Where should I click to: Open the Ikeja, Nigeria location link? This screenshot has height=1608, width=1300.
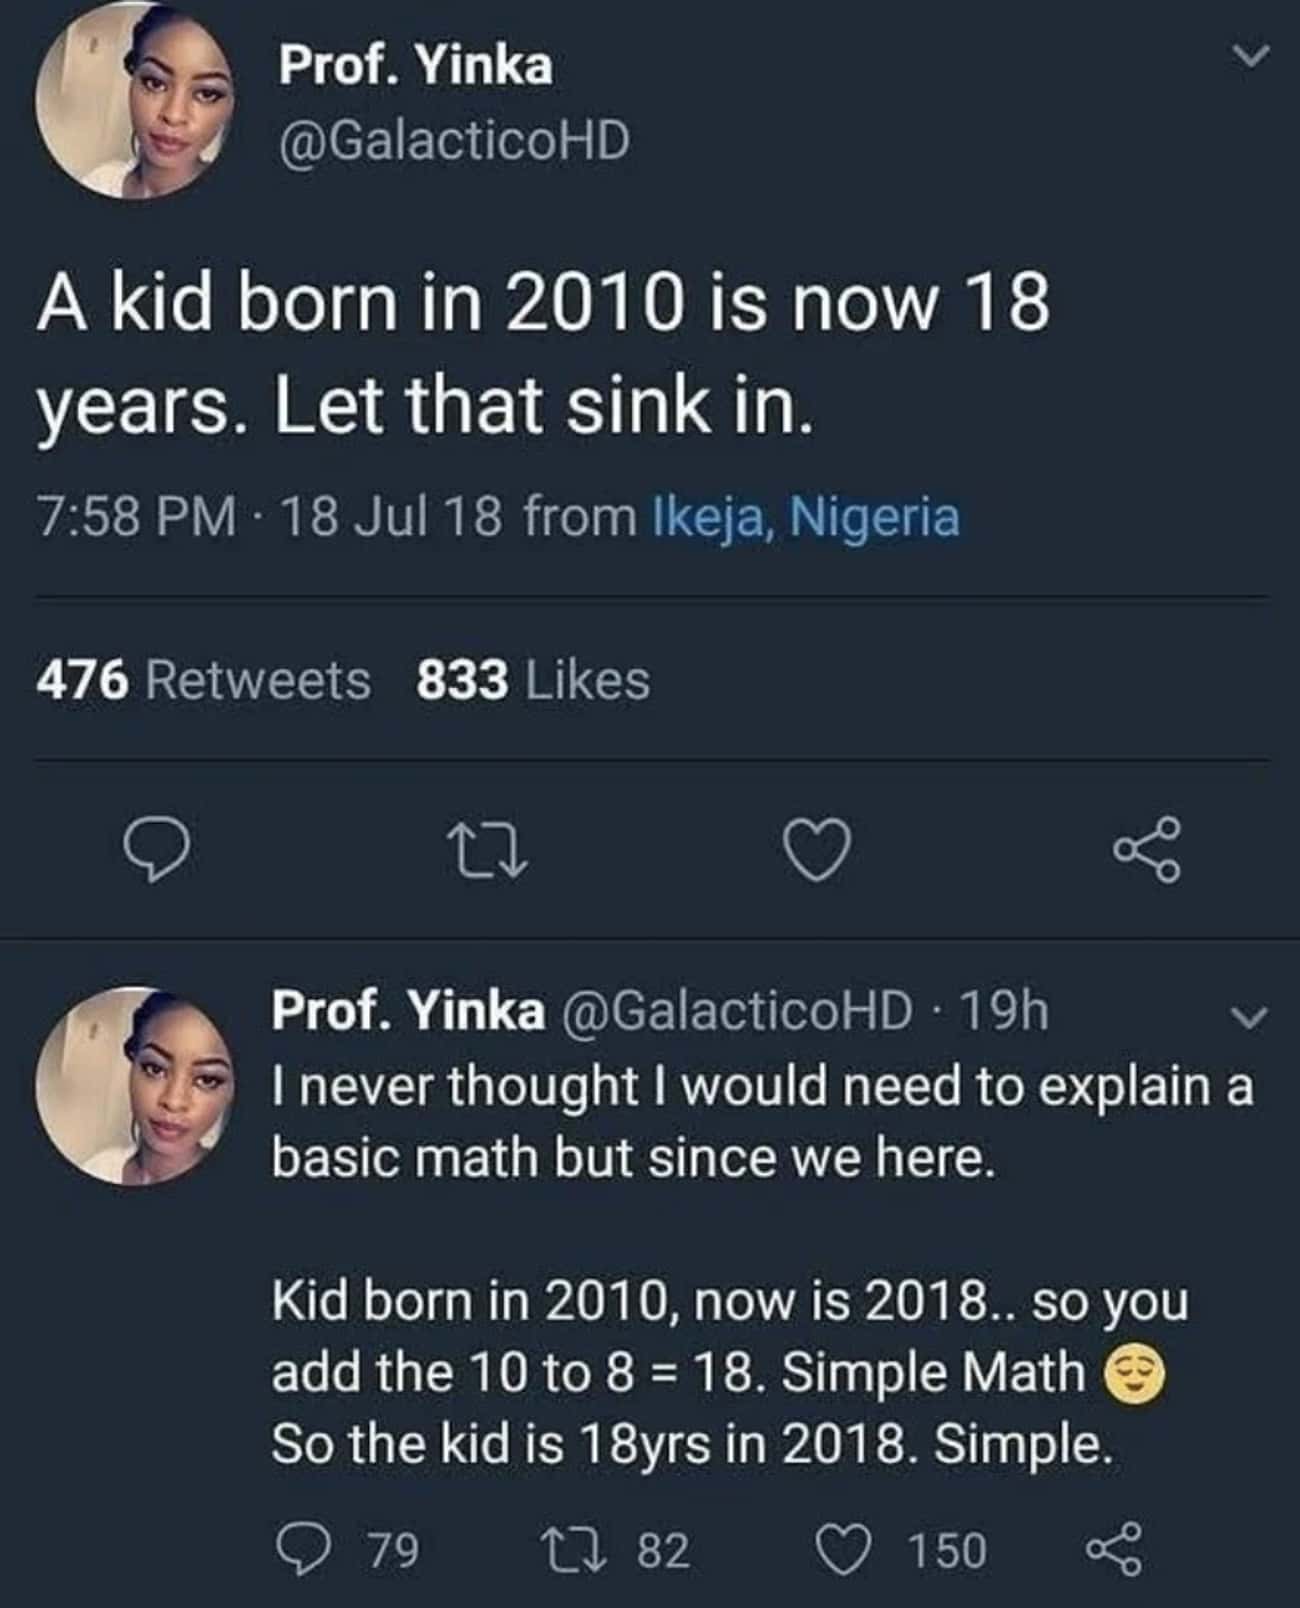(x=806, y=517)
